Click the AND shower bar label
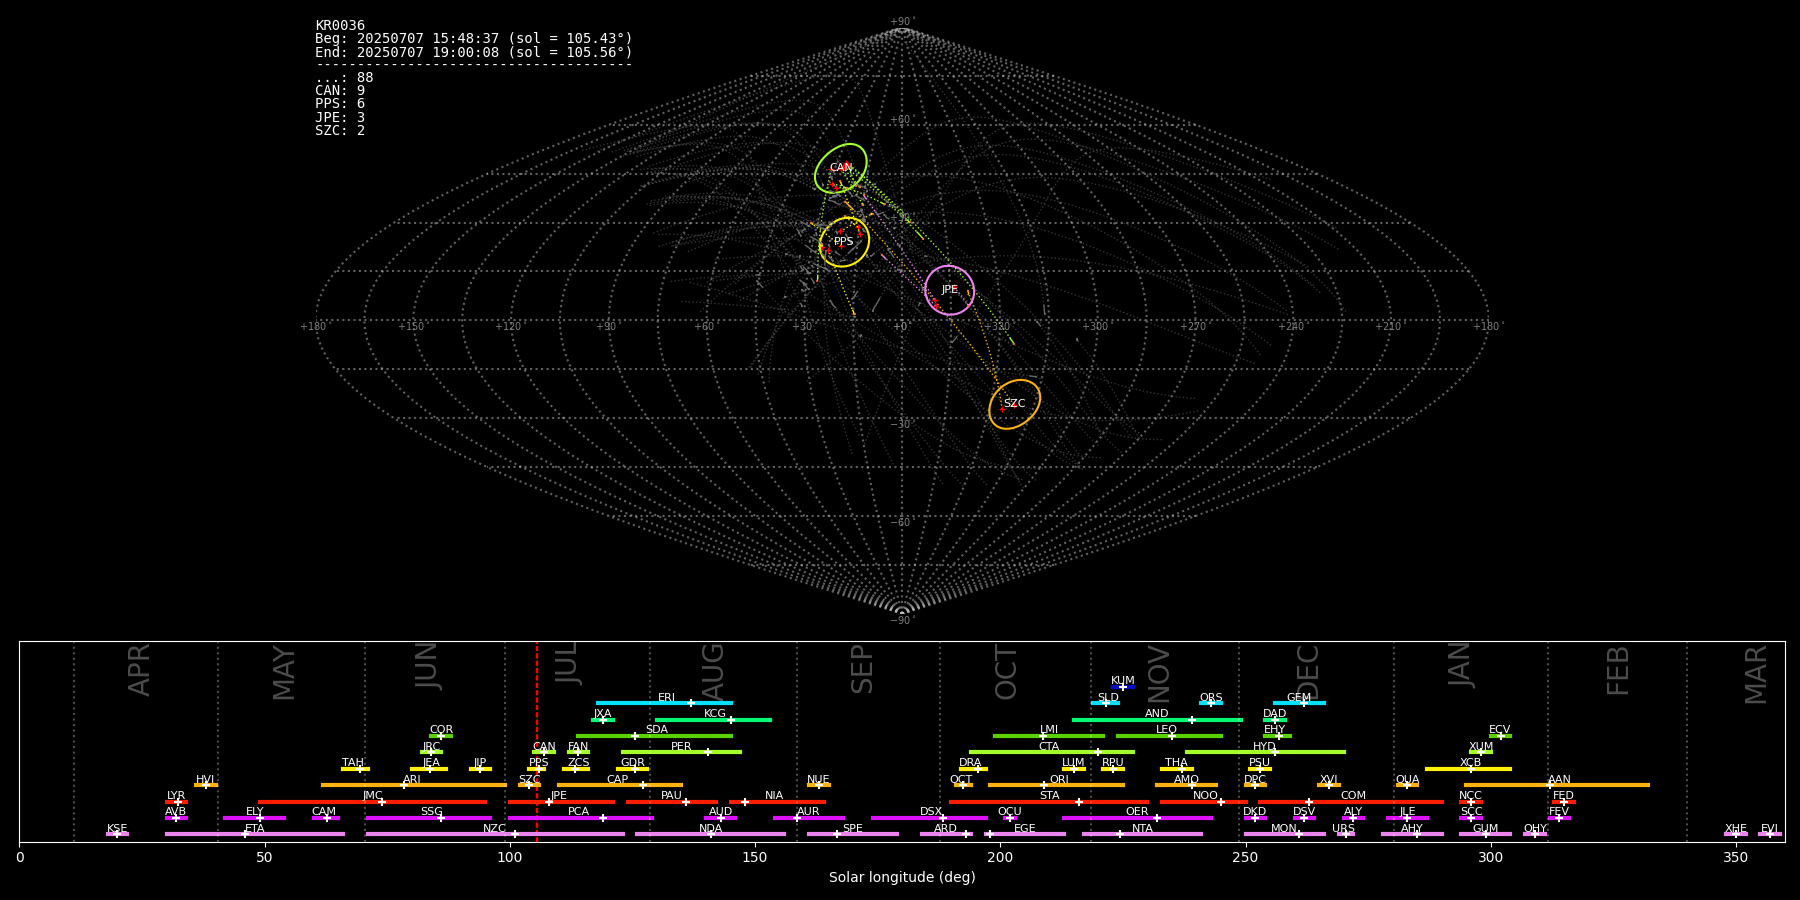 [1157, 714]
